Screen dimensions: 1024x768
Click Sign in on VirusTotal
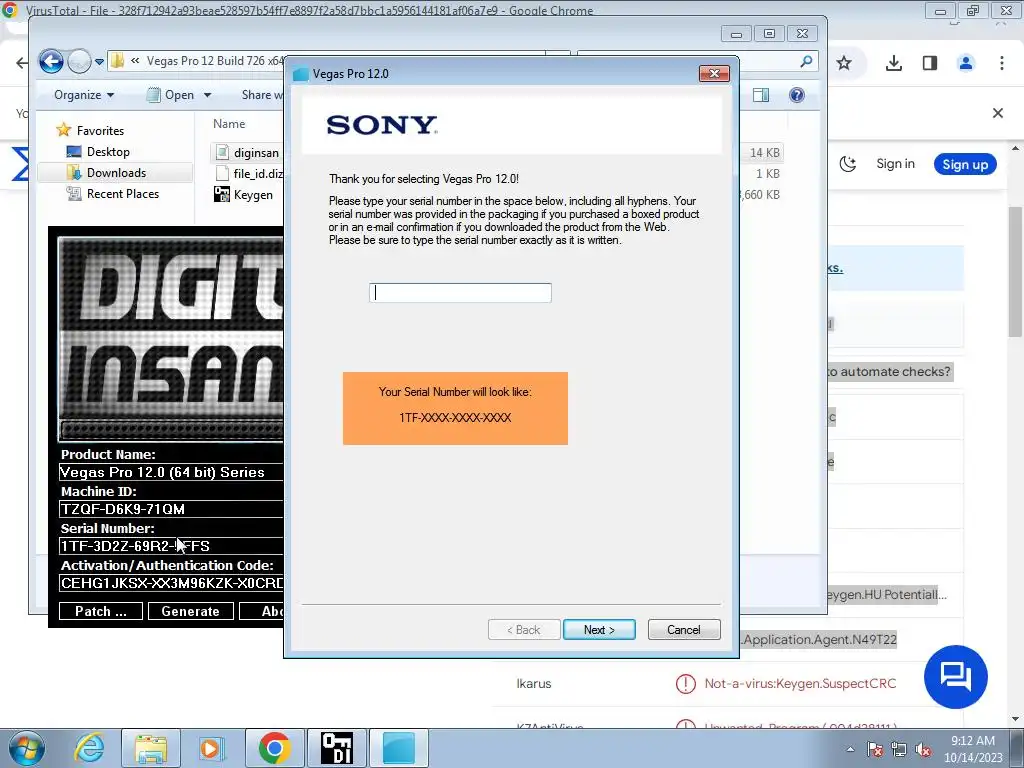[x=895, y=164]
